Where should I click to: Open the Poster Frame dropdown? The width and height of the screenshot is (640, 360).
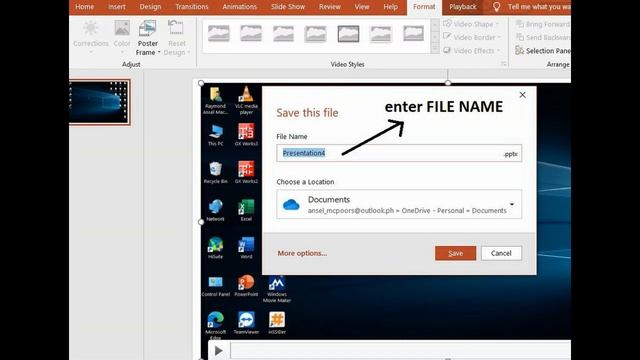[x=147, y=38]
